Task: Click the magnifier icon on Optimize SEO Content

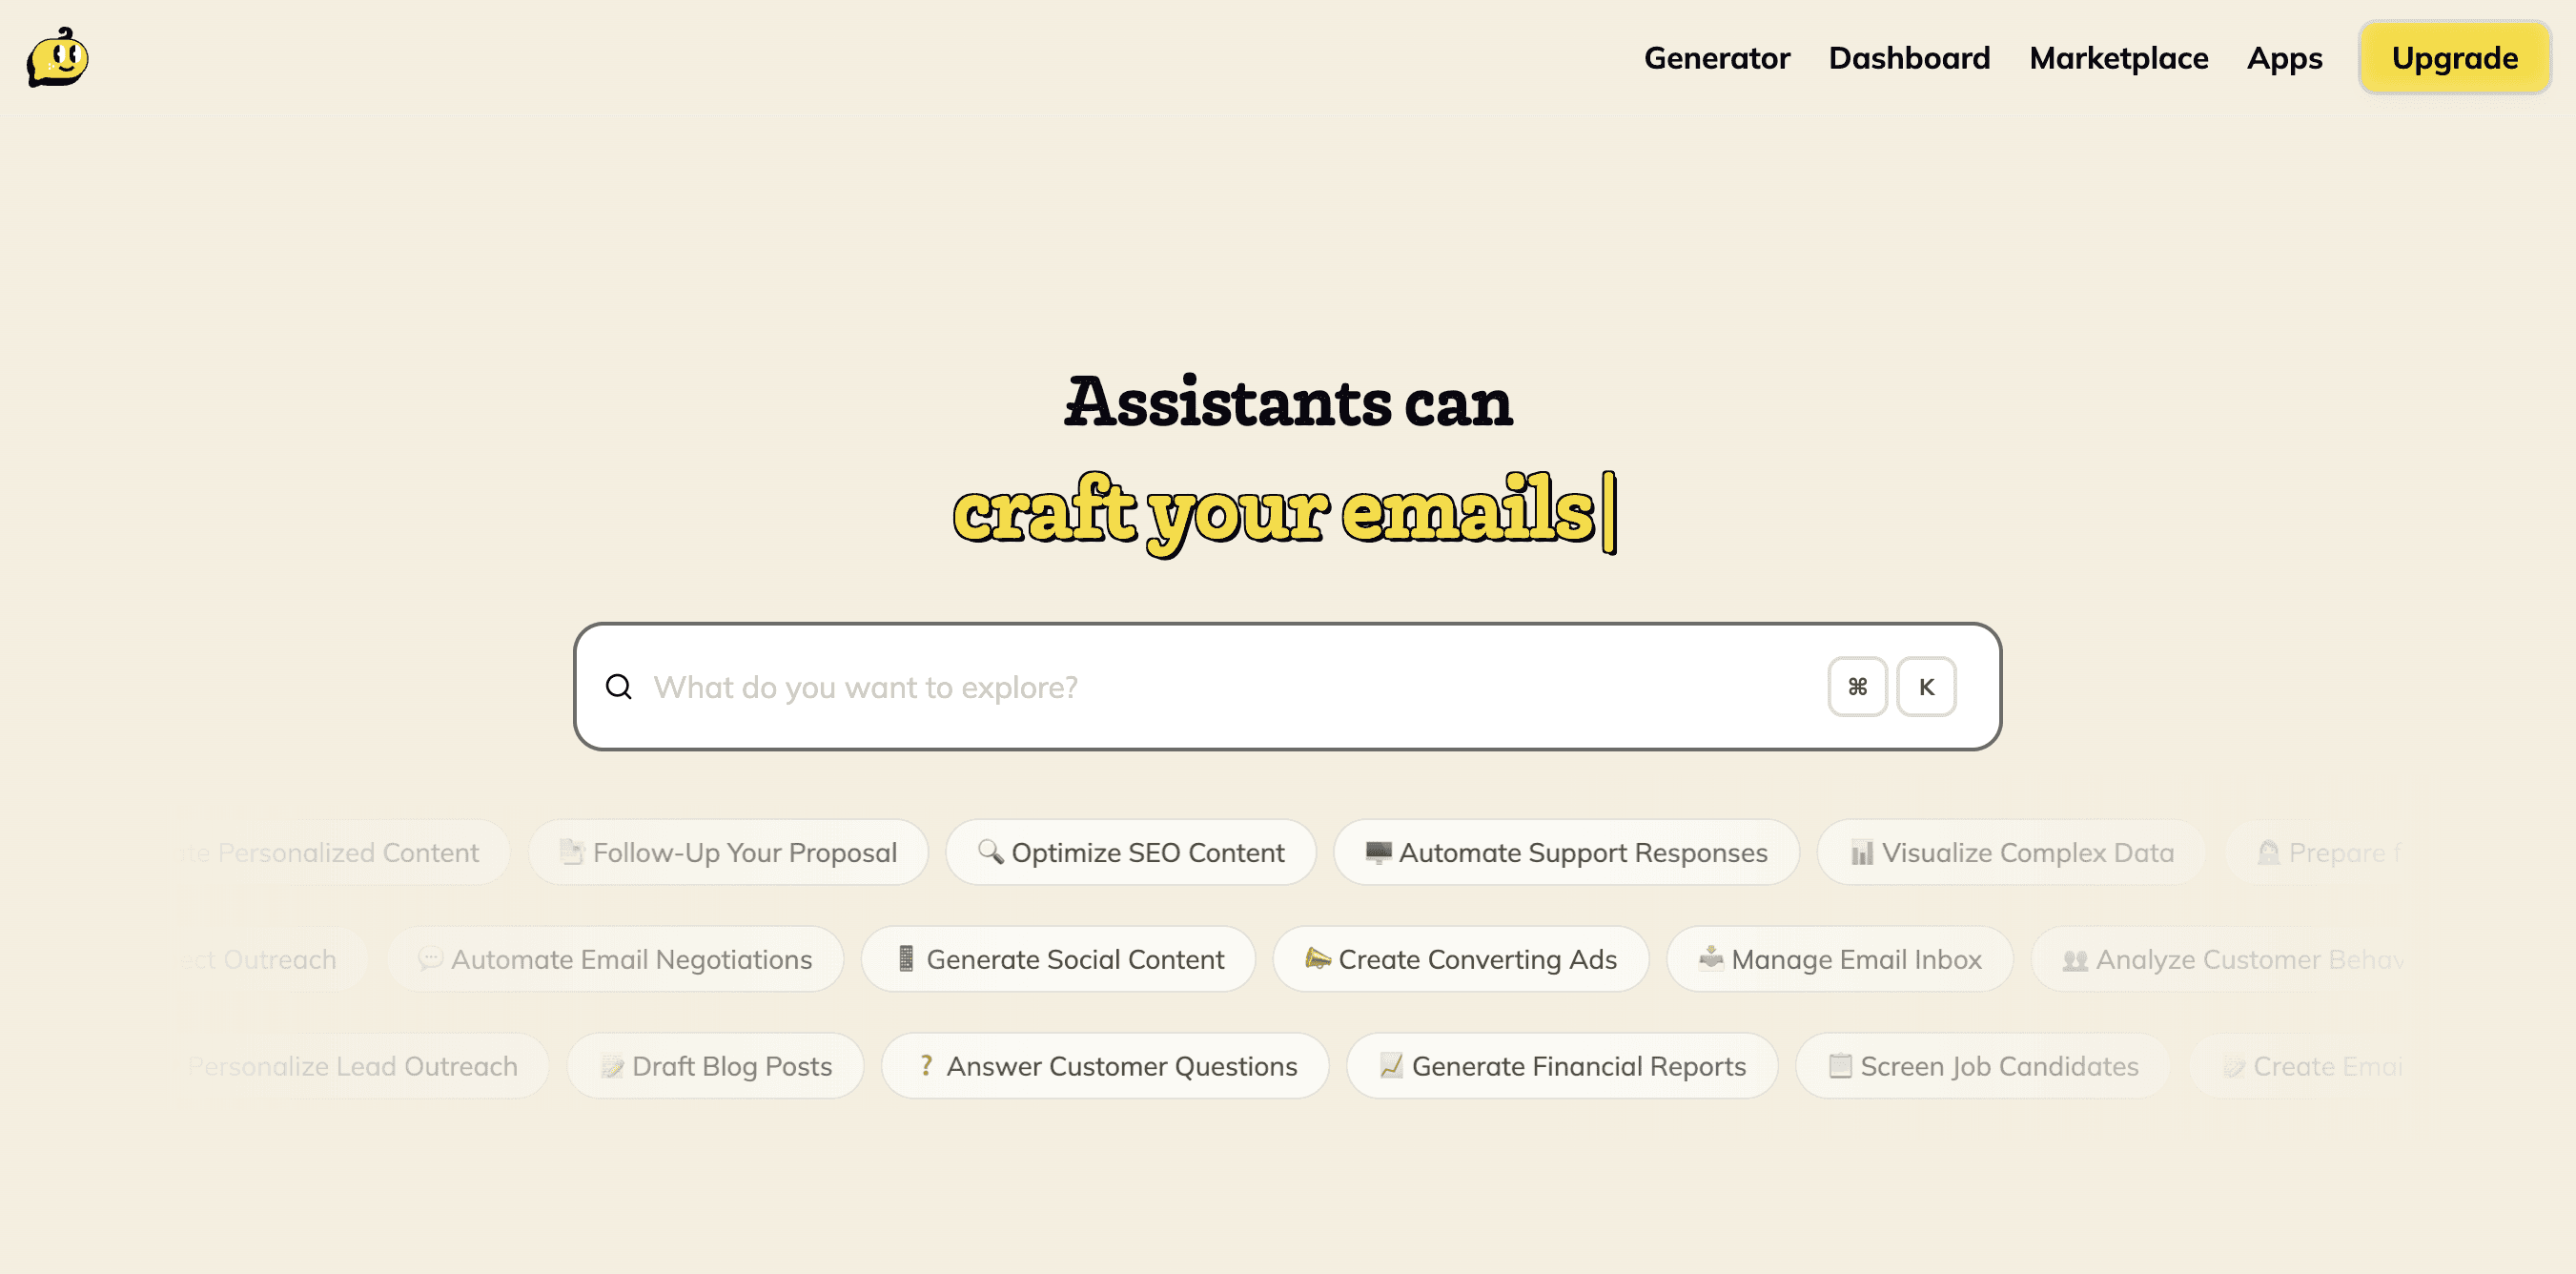Action: click(x=990, y=852)
